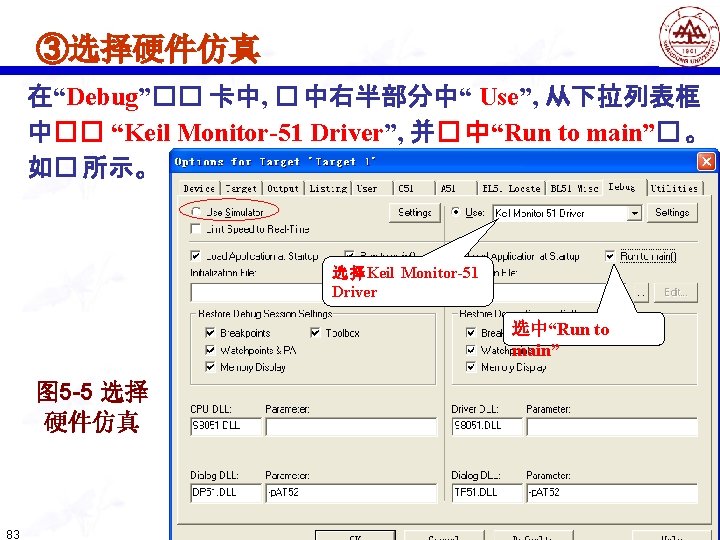Open the C51 tab

point(406,188)
